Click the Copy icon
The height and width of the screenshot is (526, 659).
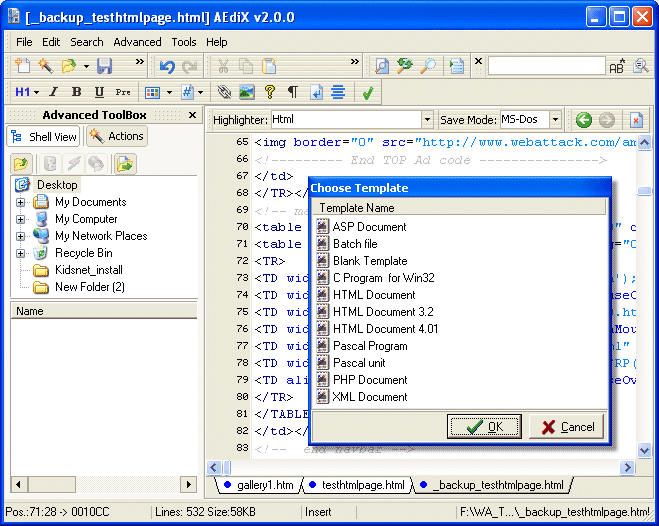pyautogui.click(x=246, y=66)
